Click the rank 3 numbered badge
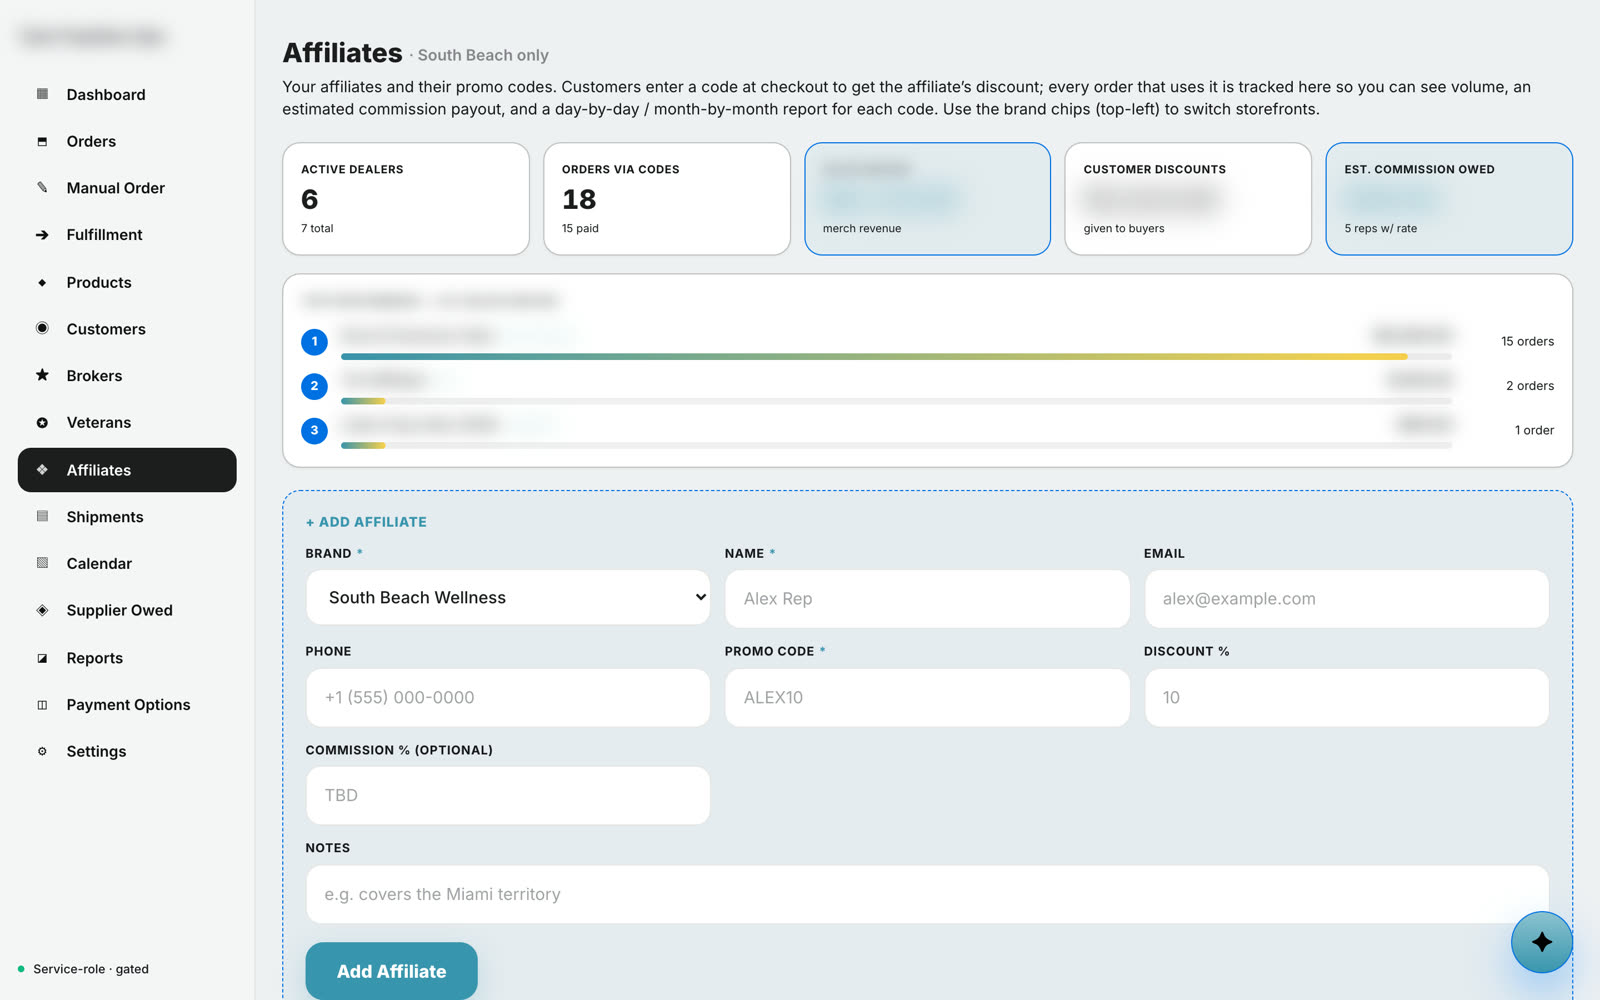Viewport: 1600px width, 1000px height. pos(314,431)
